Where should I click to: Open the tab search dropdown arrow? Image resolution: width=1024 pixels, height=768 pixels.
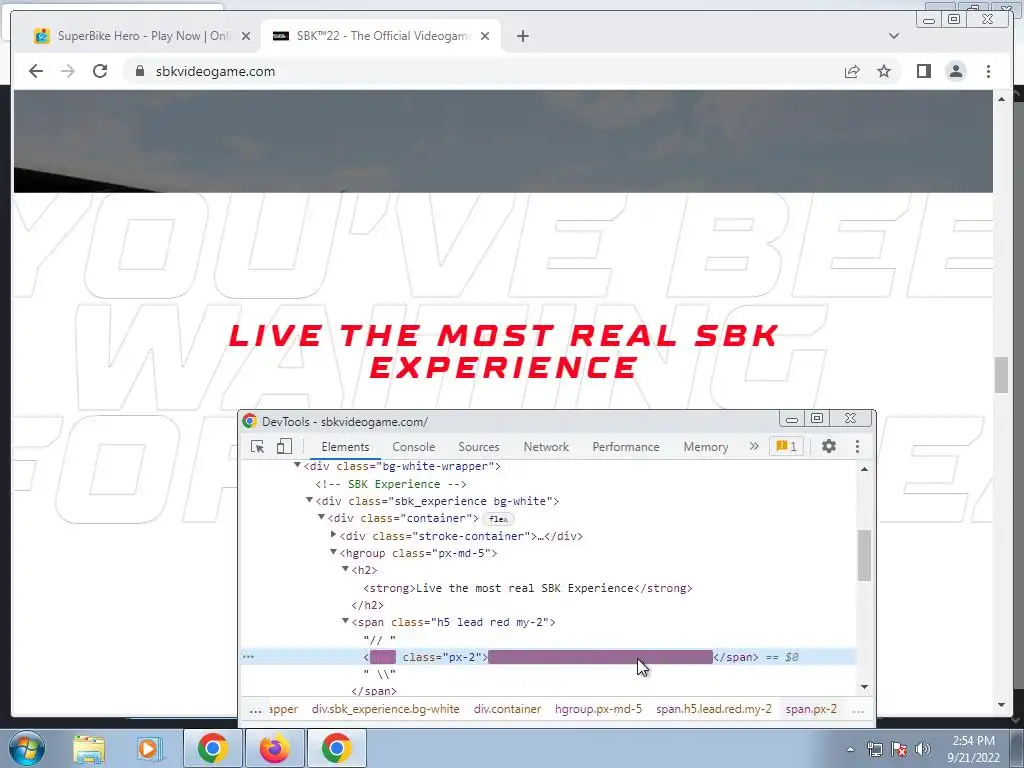[893, 36]
